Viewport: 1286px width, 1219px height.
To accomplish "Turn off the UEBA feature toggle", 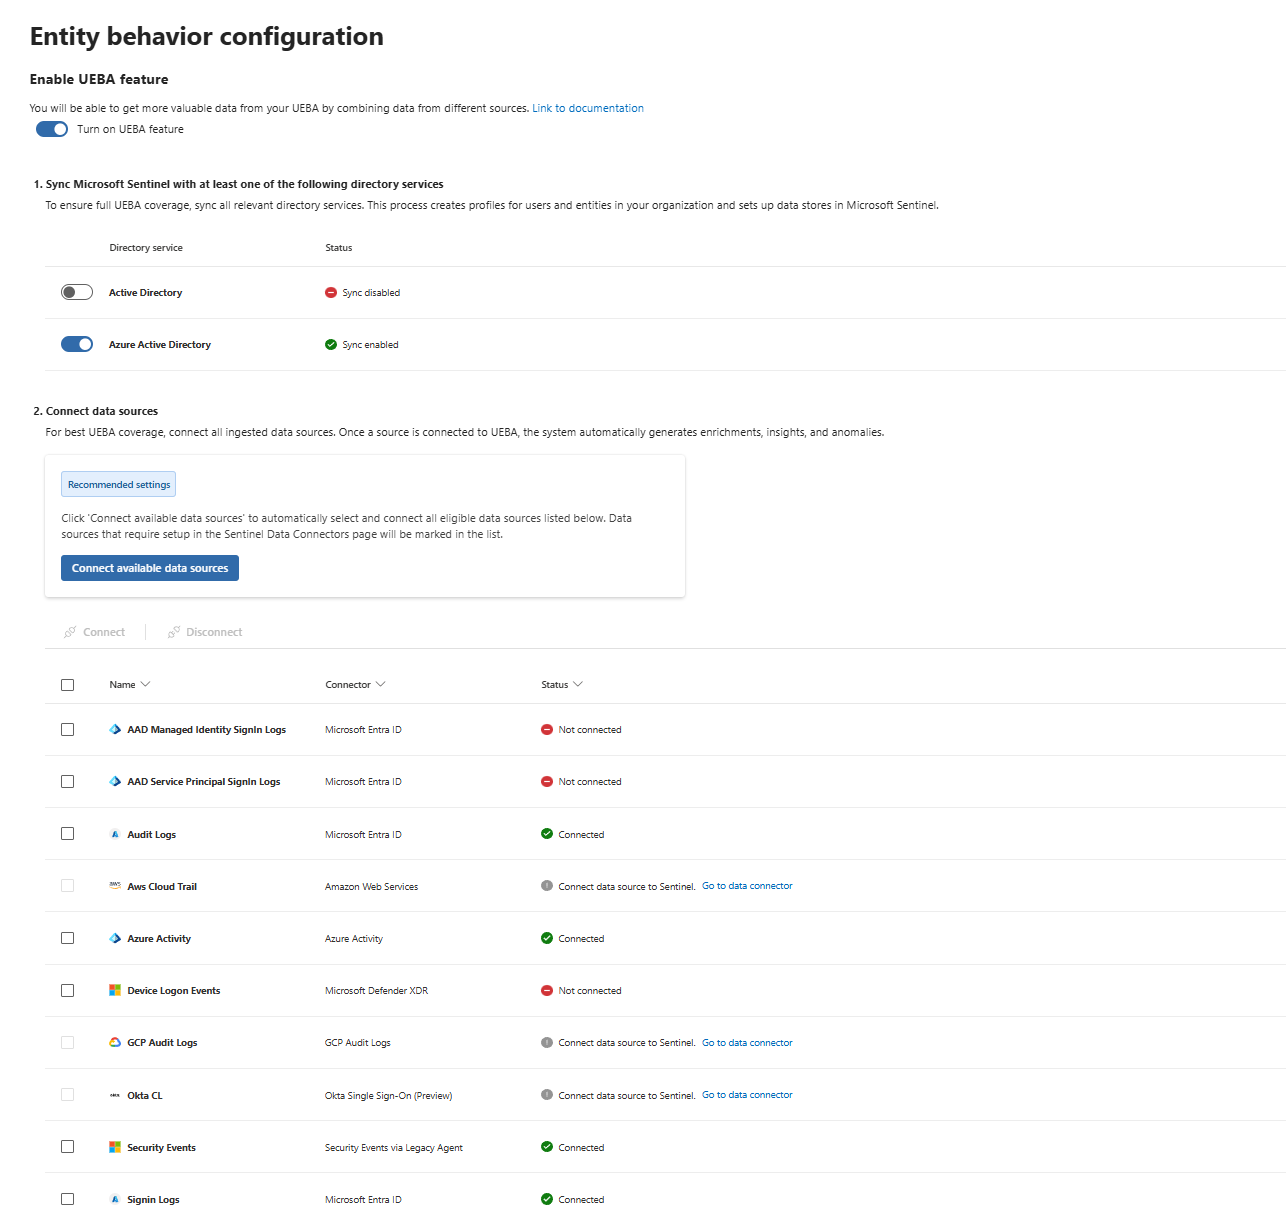I will [x=52, y=129].
